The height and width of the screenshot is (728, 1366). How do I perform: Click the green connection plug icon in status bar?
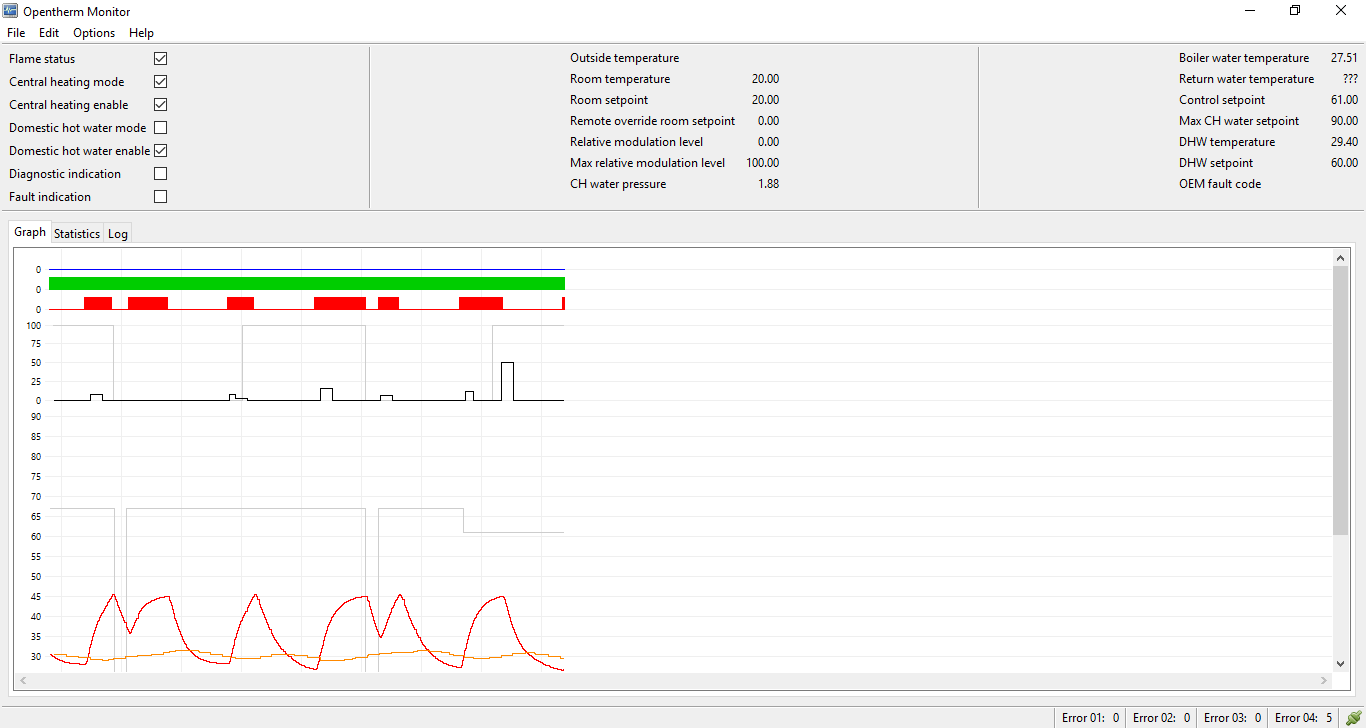(x=1353, y=717)
